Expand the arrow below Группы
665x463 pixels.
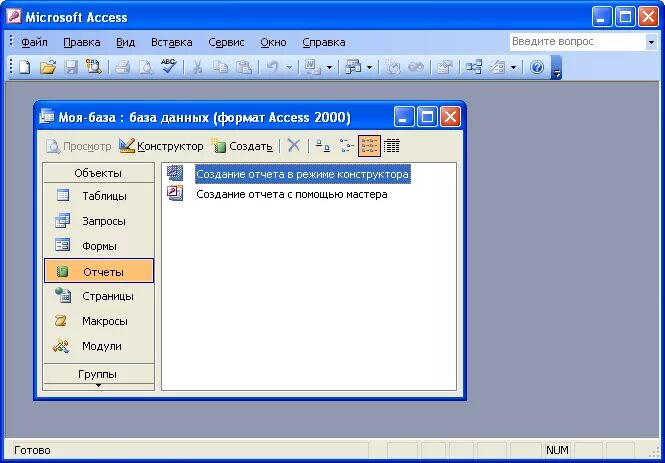tap(98, 386)
